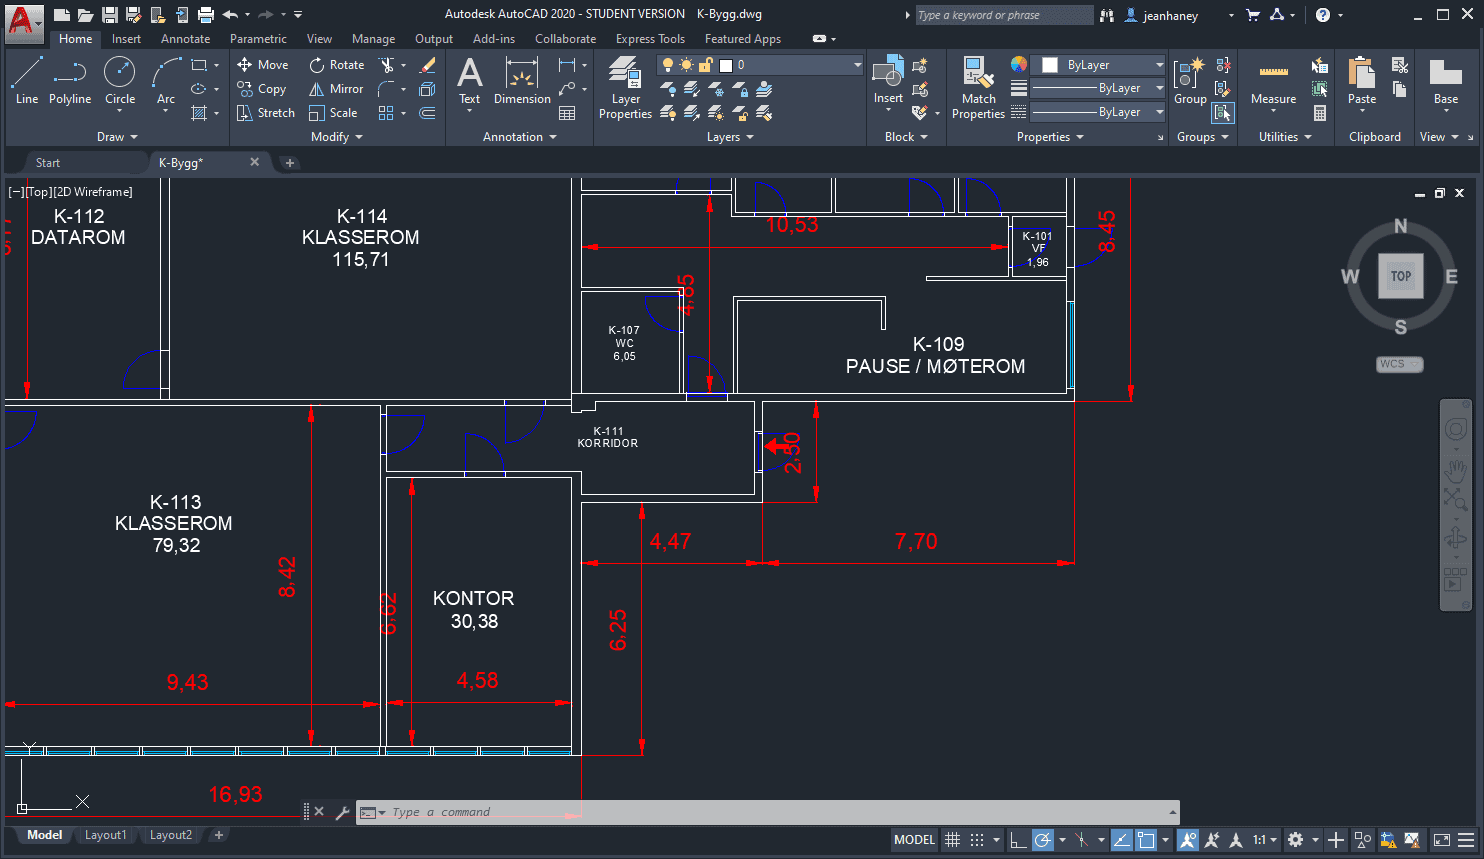Toggle annotation objects visibility
The height and width of the screenshot is (859, 1484).
pos(1188,840)
